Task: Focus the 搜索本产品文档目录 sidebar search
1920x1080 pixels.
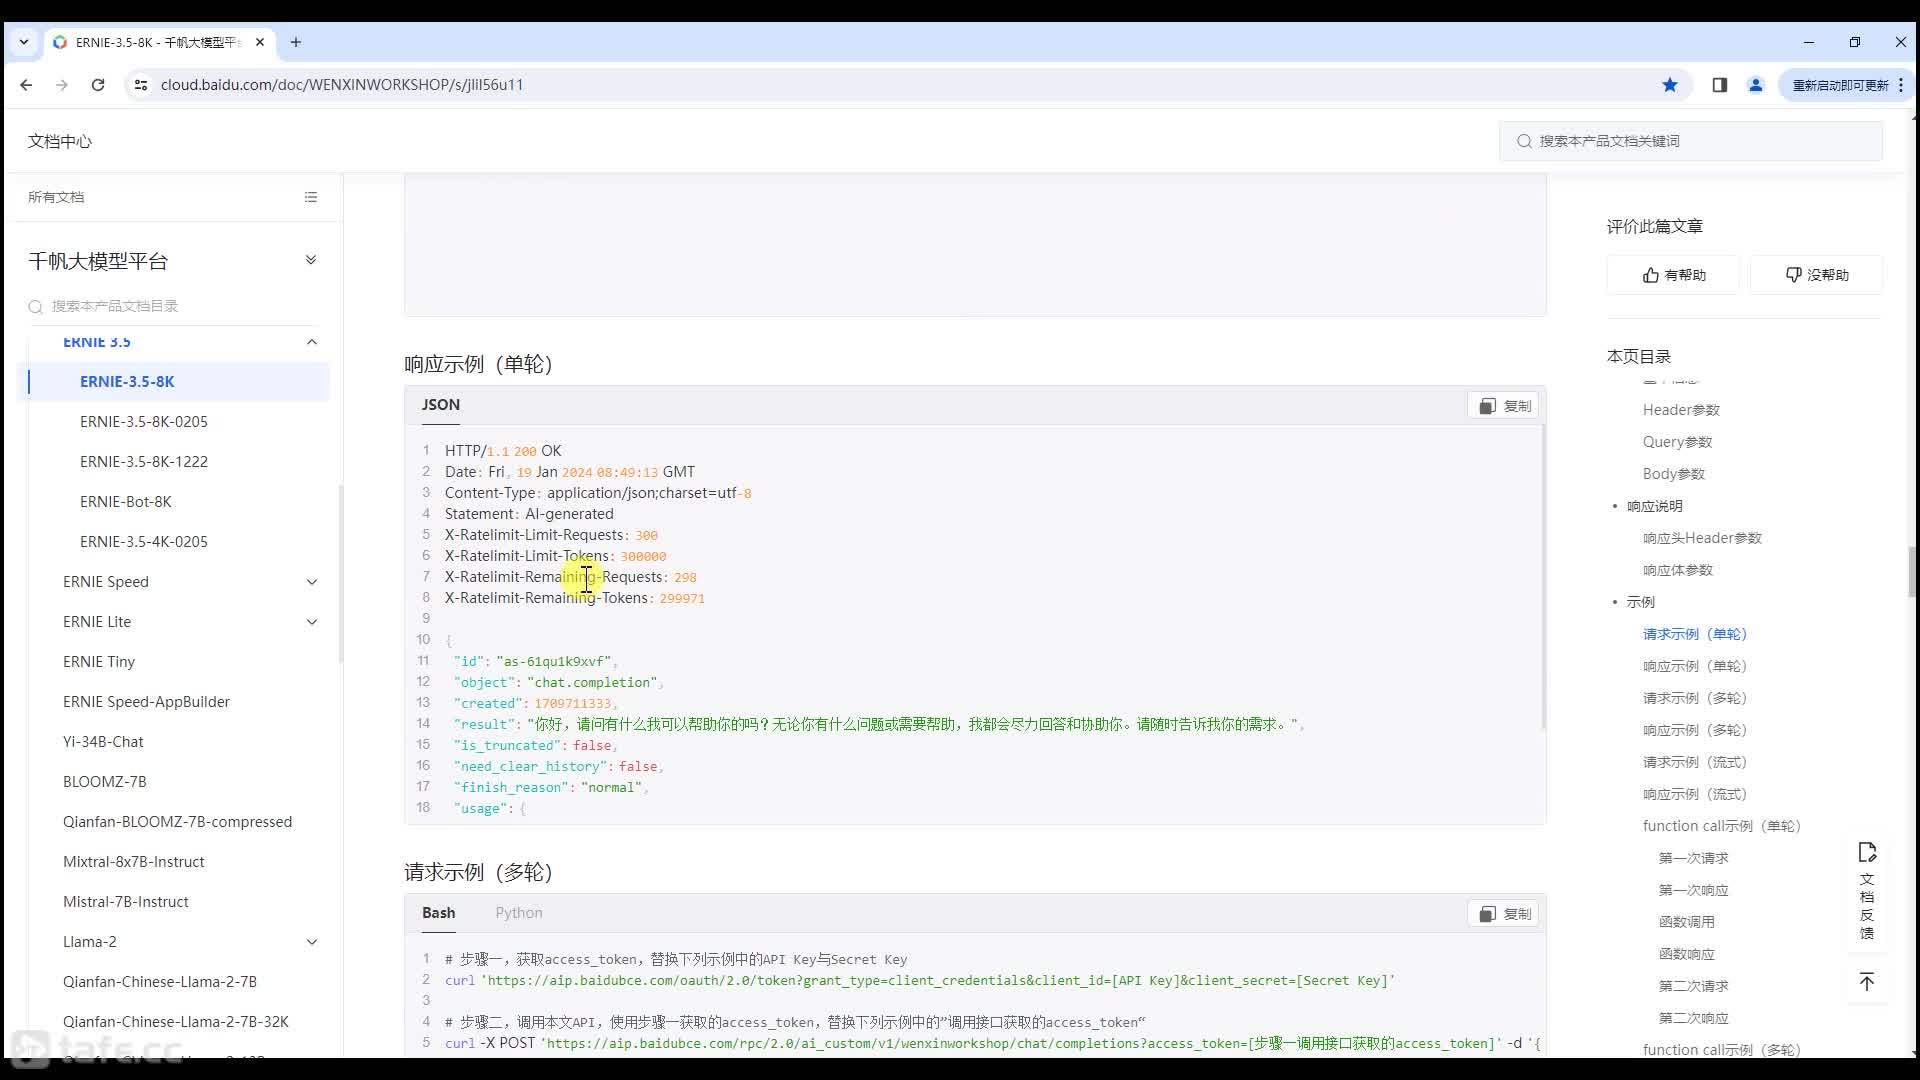Action: click(x=172, y=306)
